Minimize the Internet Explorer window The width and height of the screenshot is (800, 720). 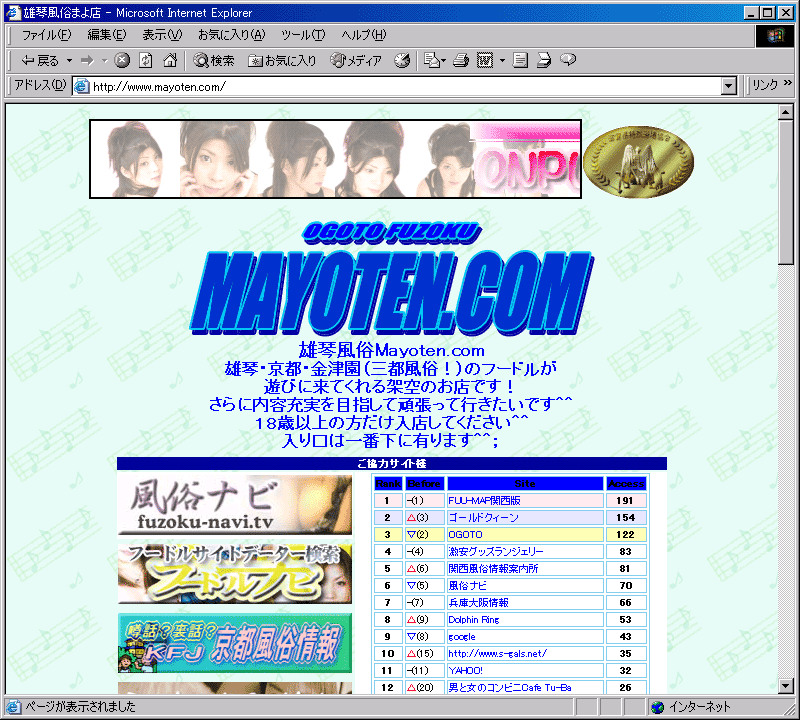pyautogui.click(x=751, y=13)
